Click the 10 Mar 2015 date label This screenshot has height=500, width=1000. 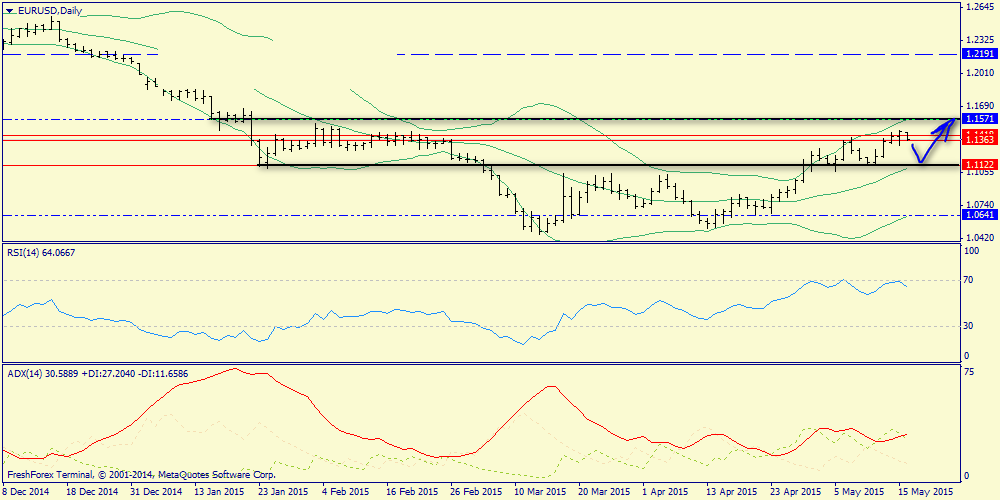point(541,492)
